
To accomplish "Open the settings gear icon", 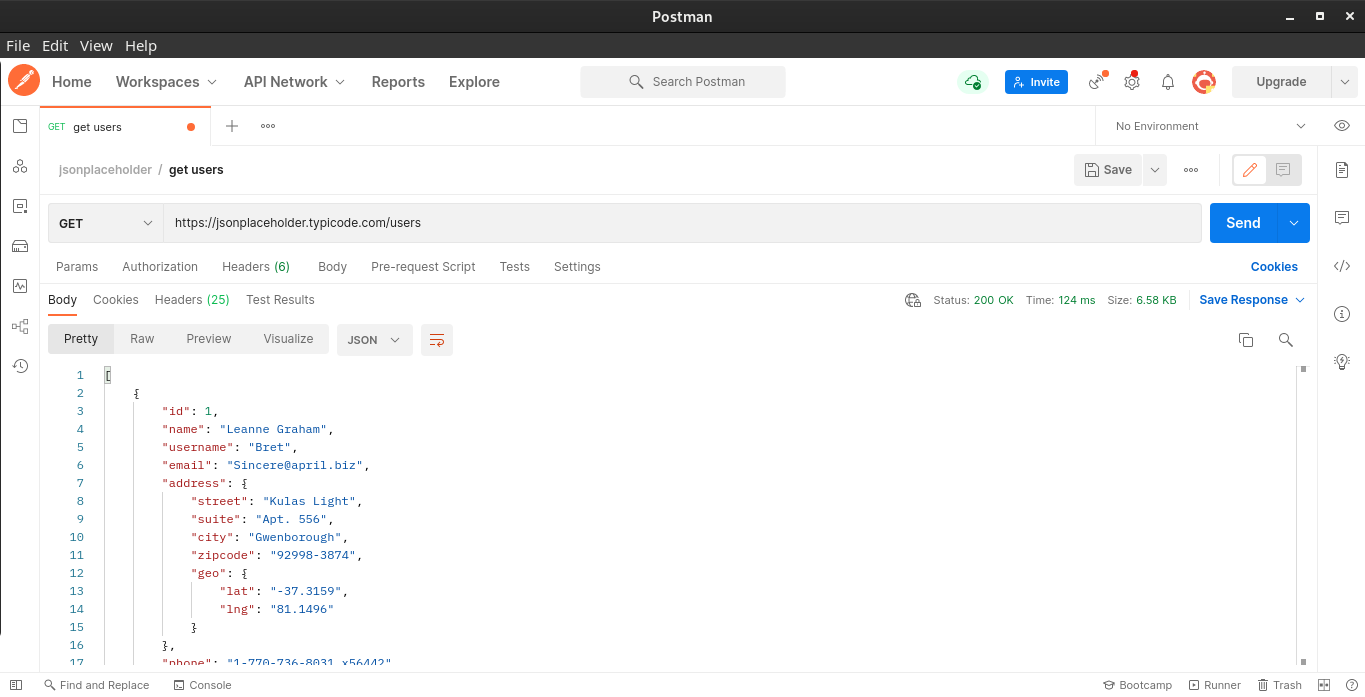I will tap(1132, 82).
